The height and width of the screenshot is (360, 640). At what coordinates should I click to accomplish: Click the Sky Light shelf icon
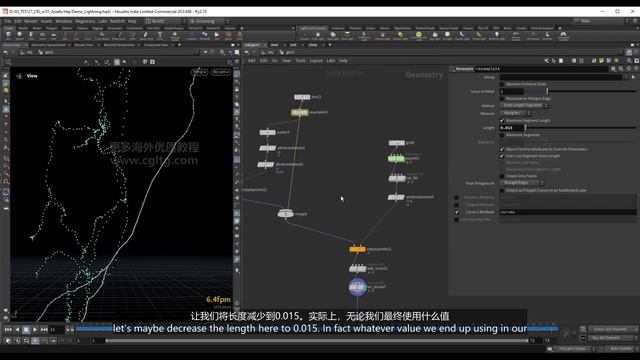click(x=435, y=36)
